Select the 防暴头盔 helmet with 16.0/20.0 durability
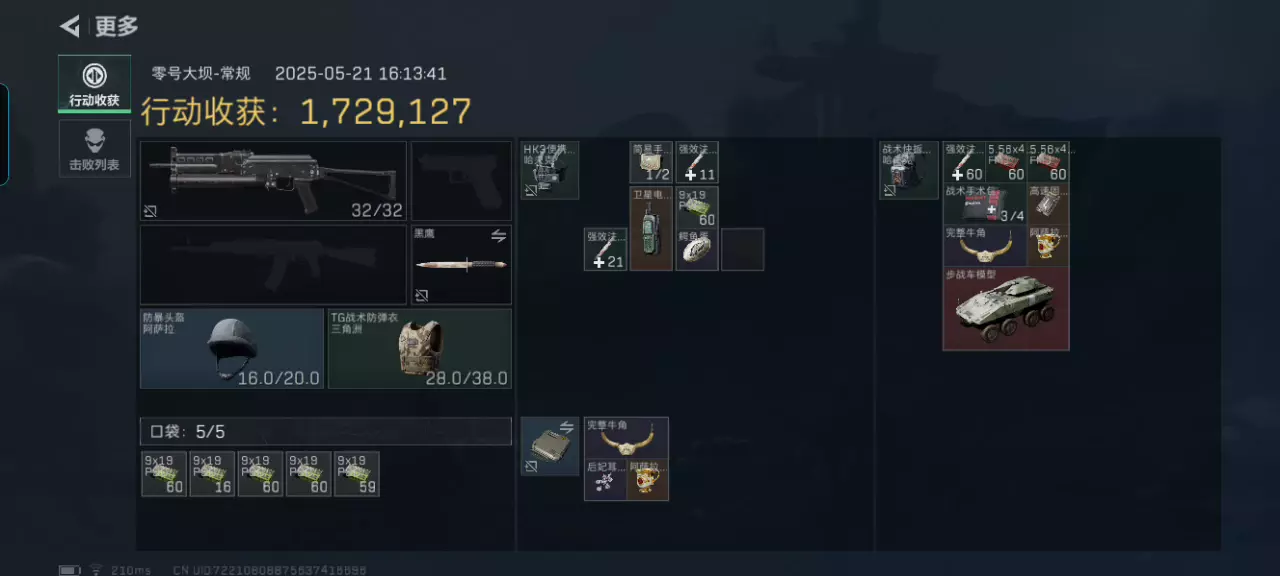1280x576 pixels. (x=232, y=348)
